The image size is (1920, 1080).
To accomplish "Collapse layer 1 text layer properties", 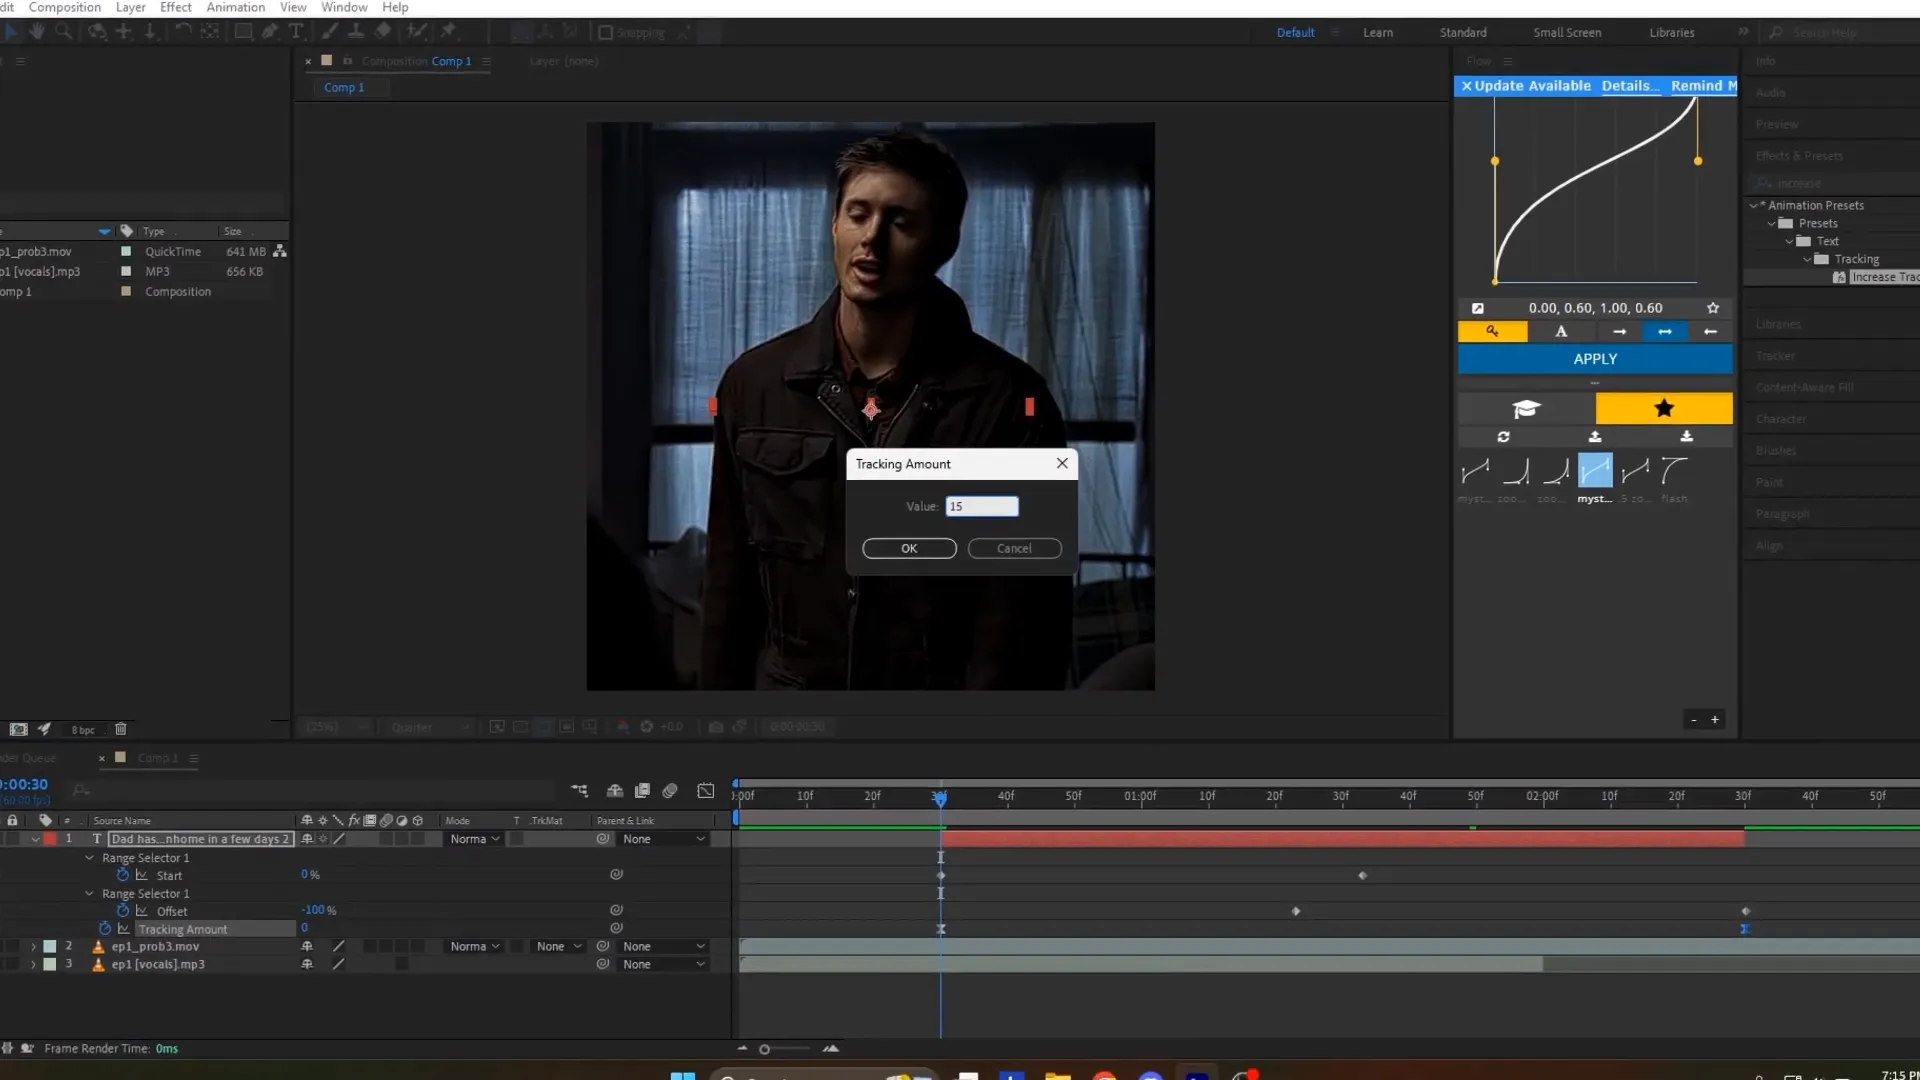I will click(35, 839).
